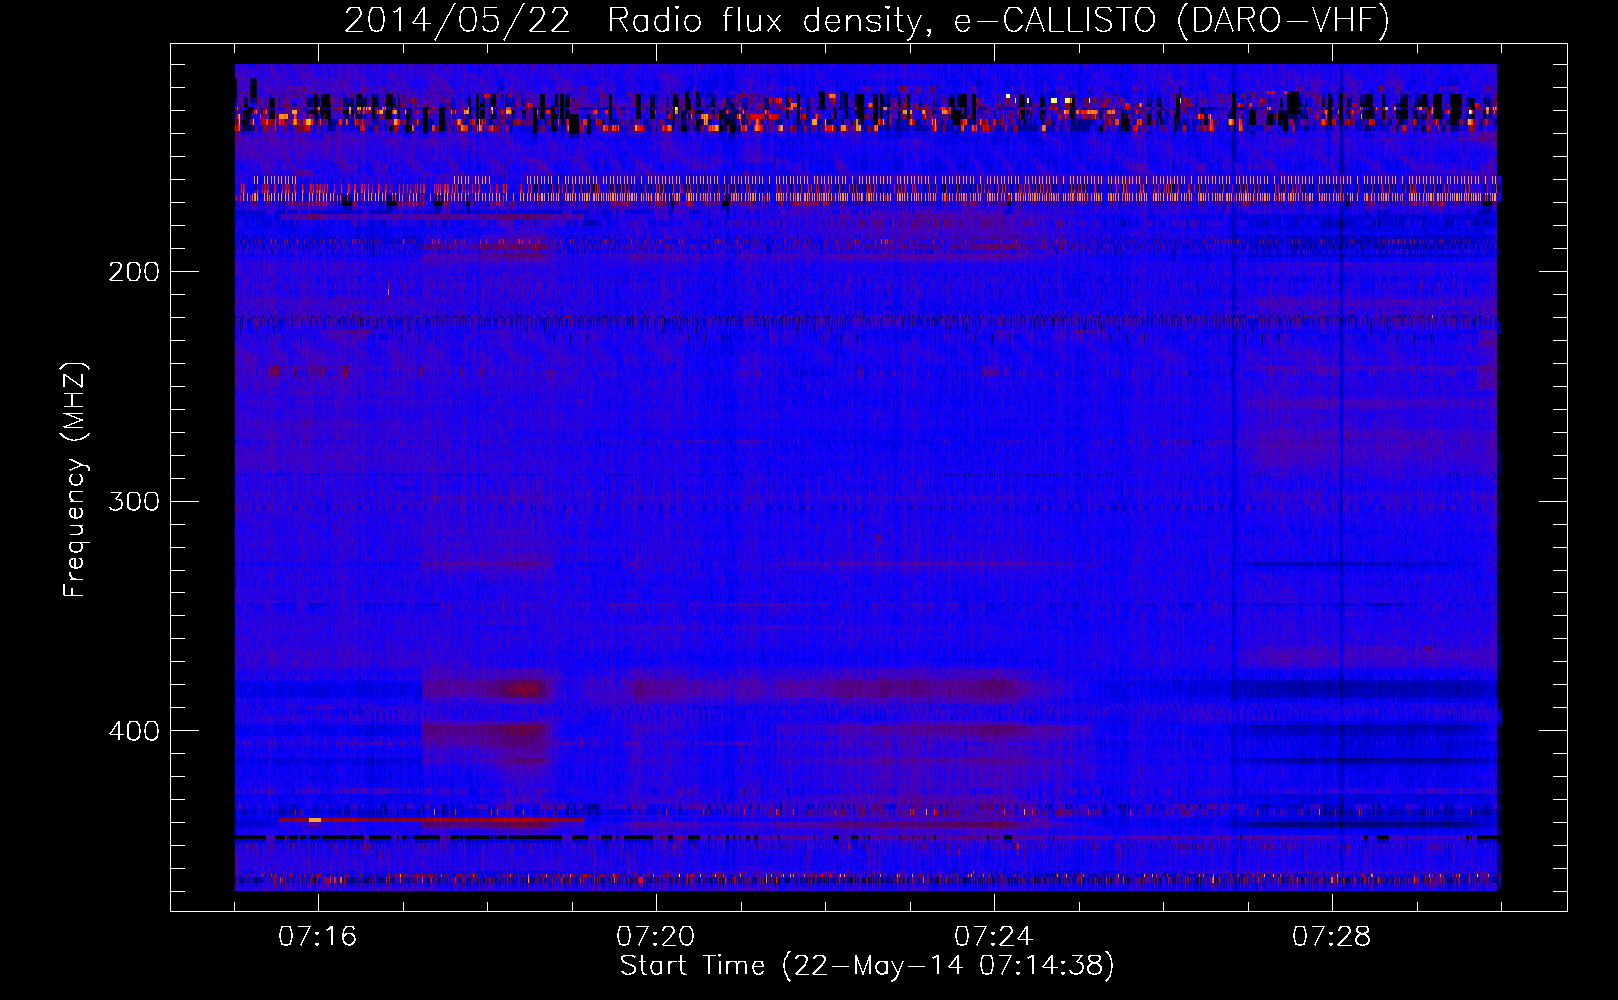This screenshot has width=1618, height=1000.
Task: Click the 200 frequency tick label
Action: pos(134,272)
